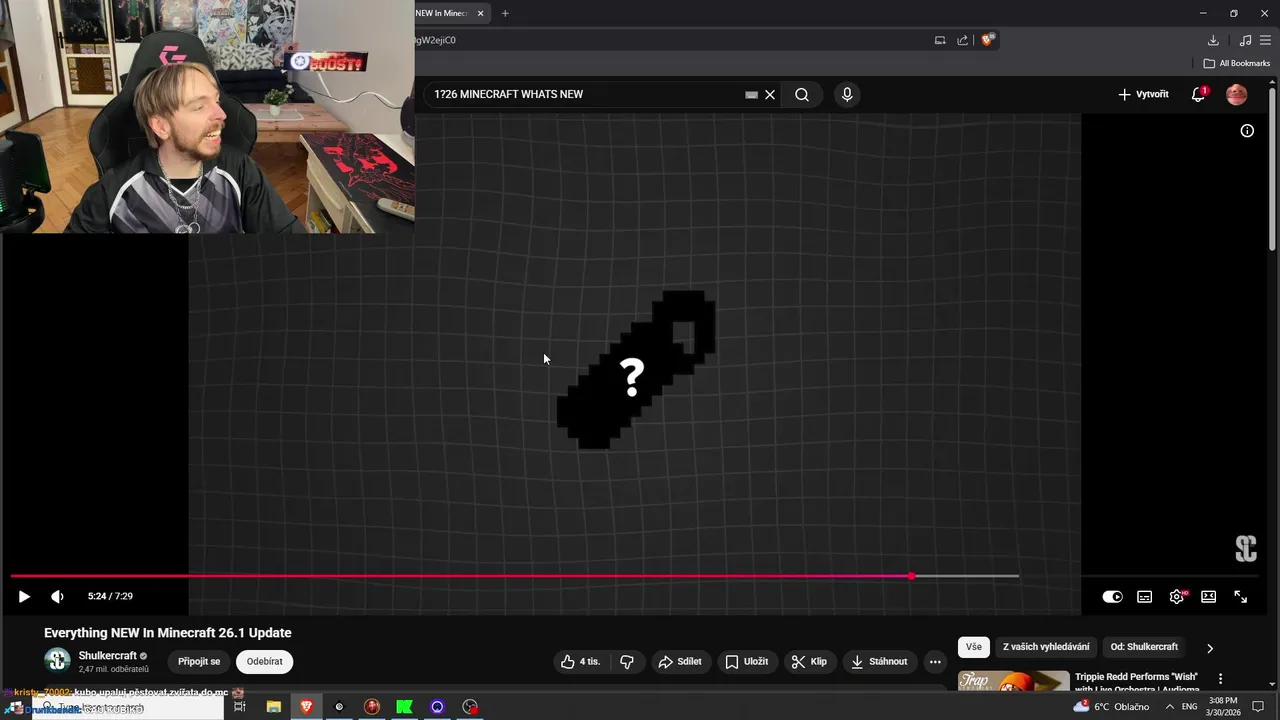Open picture-in-picture icon in address bar

click(x=940, y=40)
